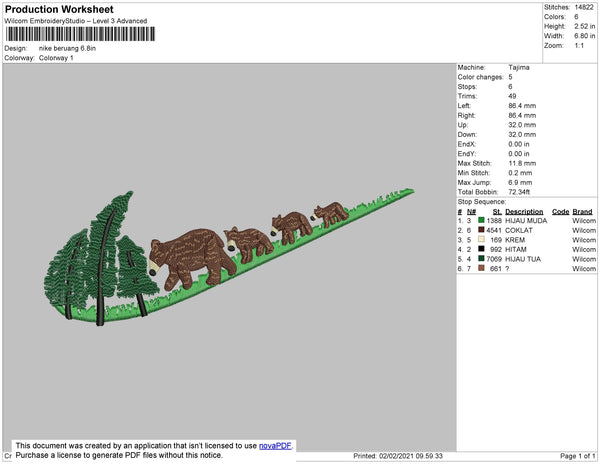Click the swatch for stop 661

click(481, 268)
